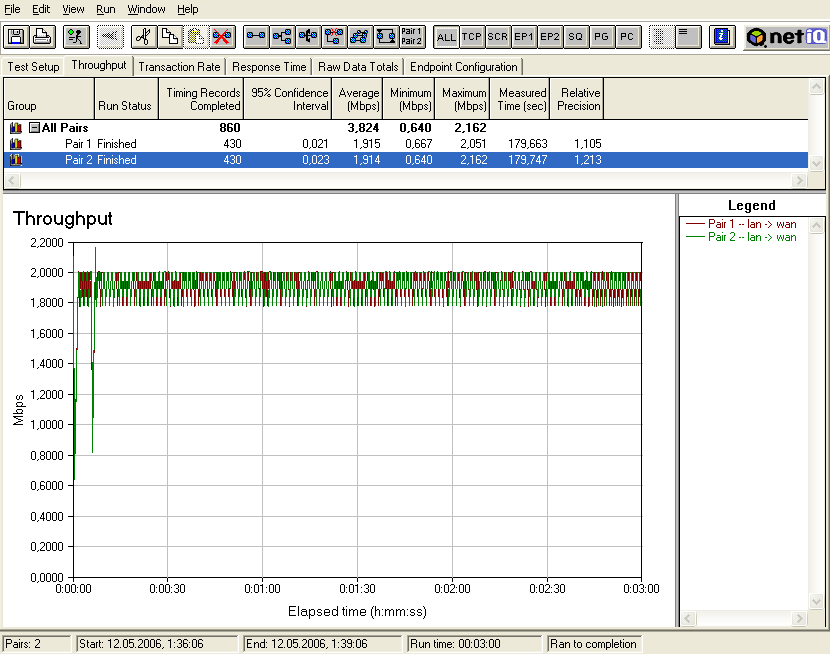Click results table scroll-right arrow
The width and height of the screenshot is (830, 654).
pos(799,181)
